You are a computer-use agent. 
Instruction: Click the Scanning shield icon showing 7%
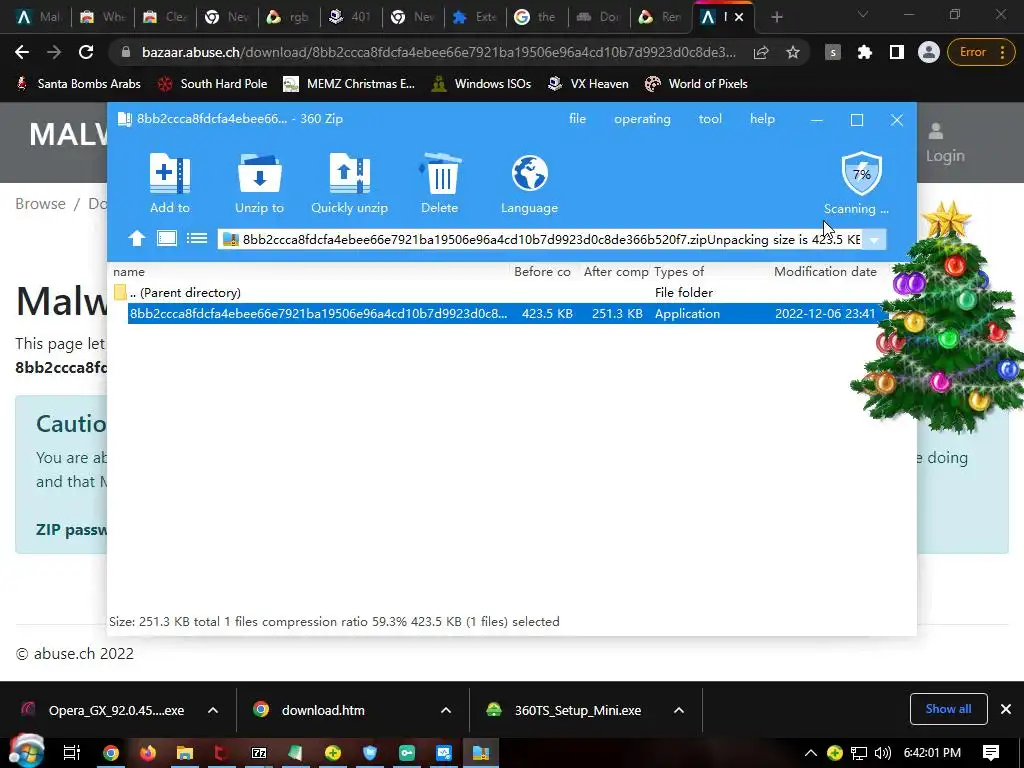861,174
